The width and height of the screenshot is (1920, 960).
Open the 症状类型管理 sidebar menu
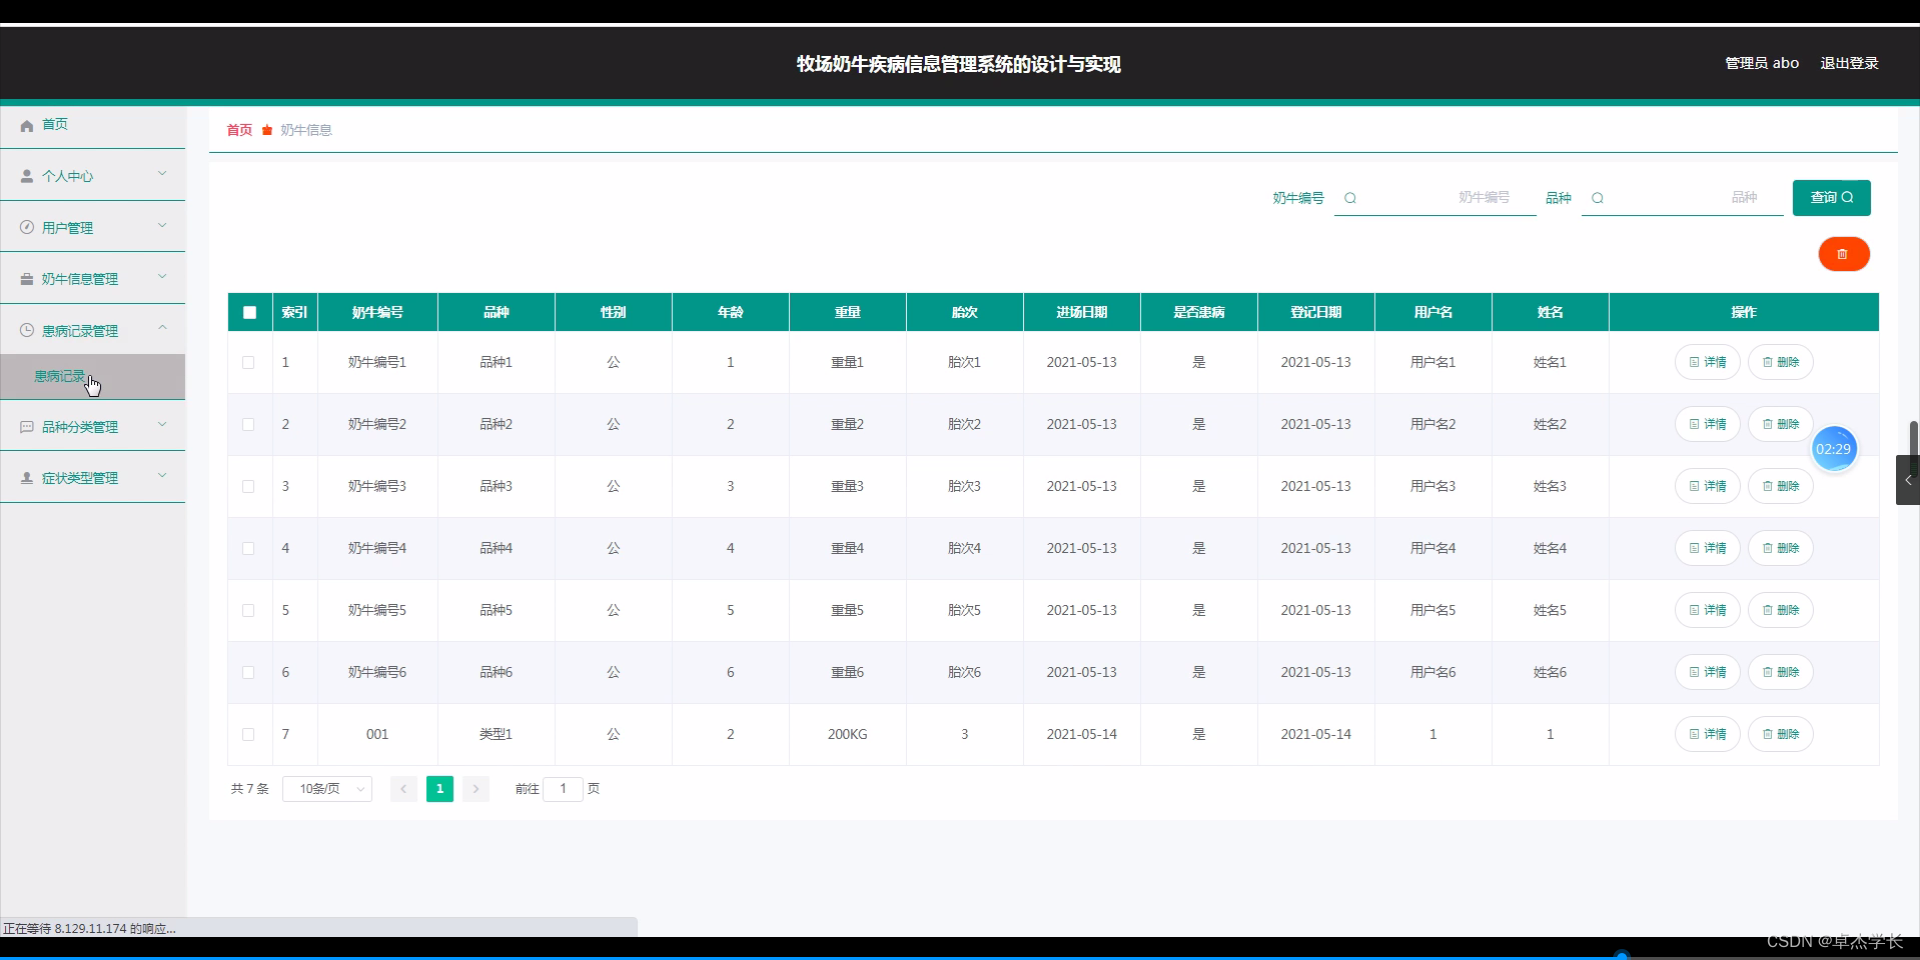pyautogui.click(x=93, y=478)
